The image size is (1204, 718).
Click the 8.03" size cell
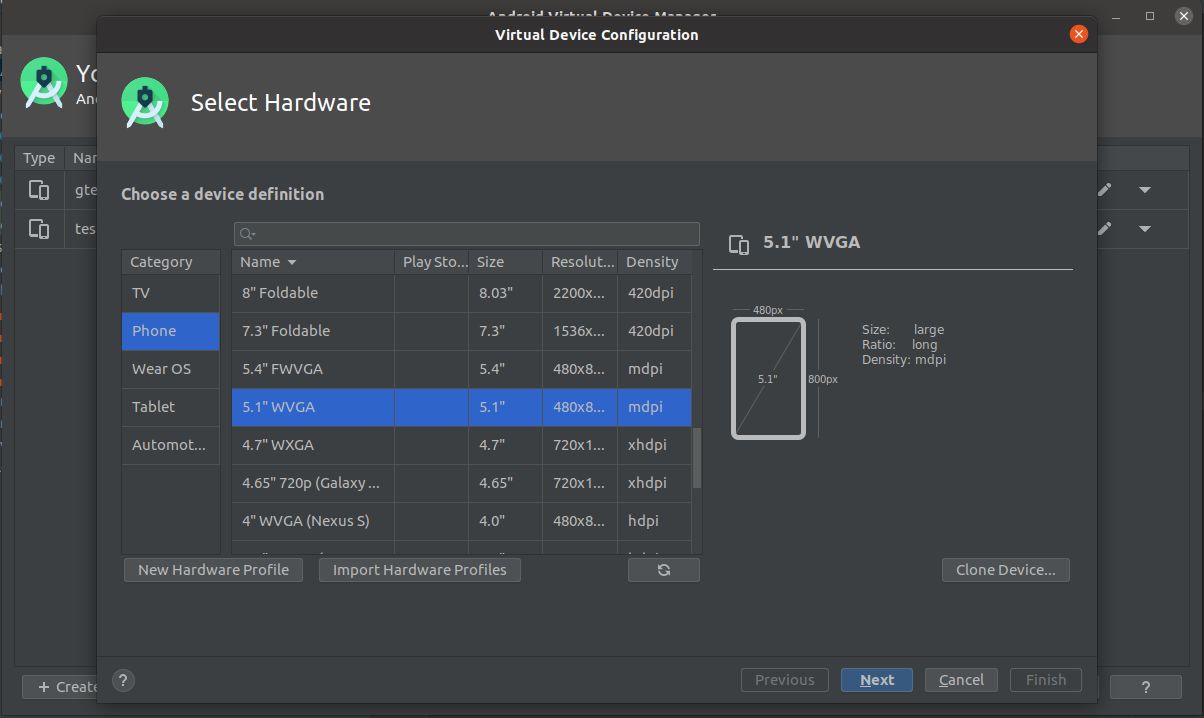click(x=505, y=293)
